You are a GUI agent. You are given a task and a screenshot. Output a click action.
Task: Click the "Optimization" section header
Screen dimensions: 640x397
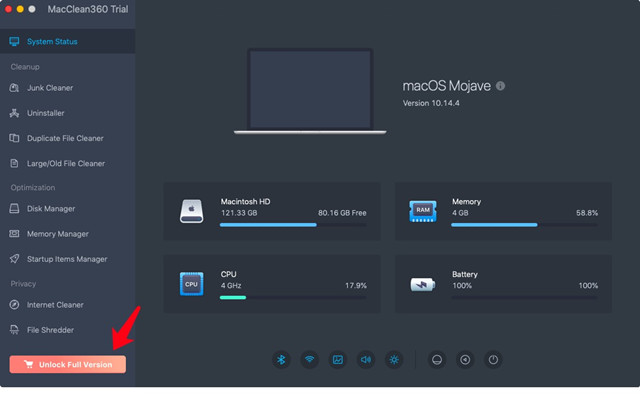[x=33, y=188]
